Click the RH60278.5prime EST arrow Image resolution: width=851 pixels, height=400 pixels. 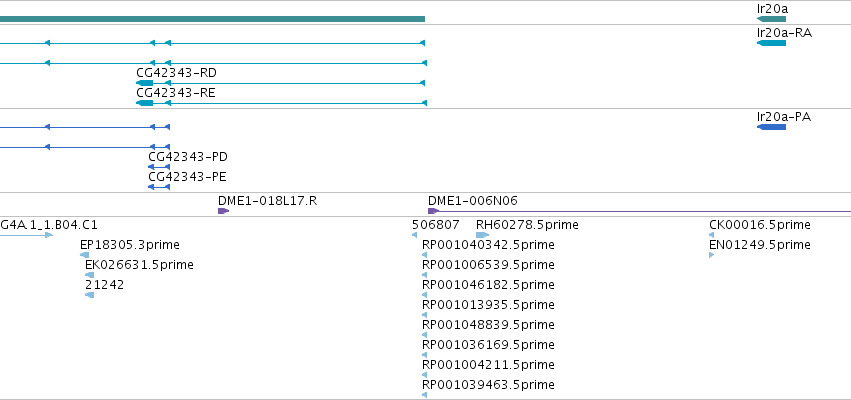(482, 235)
